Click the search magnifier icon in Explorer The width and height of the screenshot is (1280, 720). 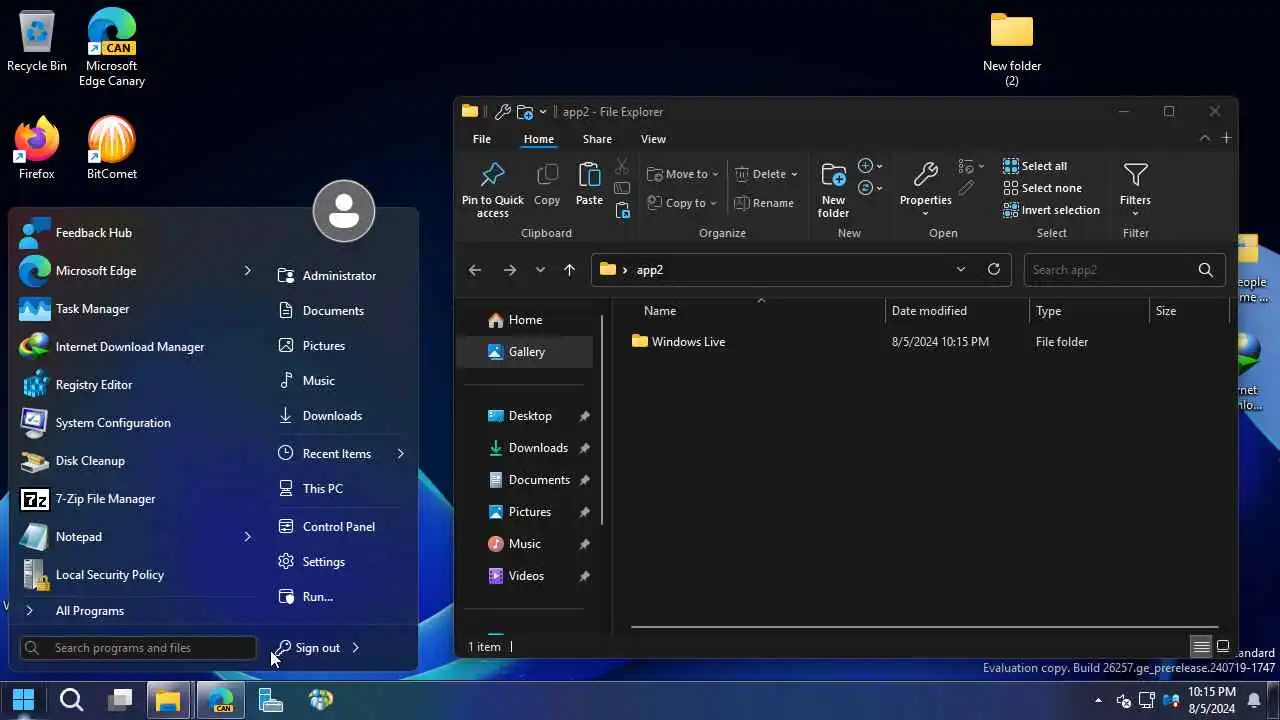click(1206, 270)
